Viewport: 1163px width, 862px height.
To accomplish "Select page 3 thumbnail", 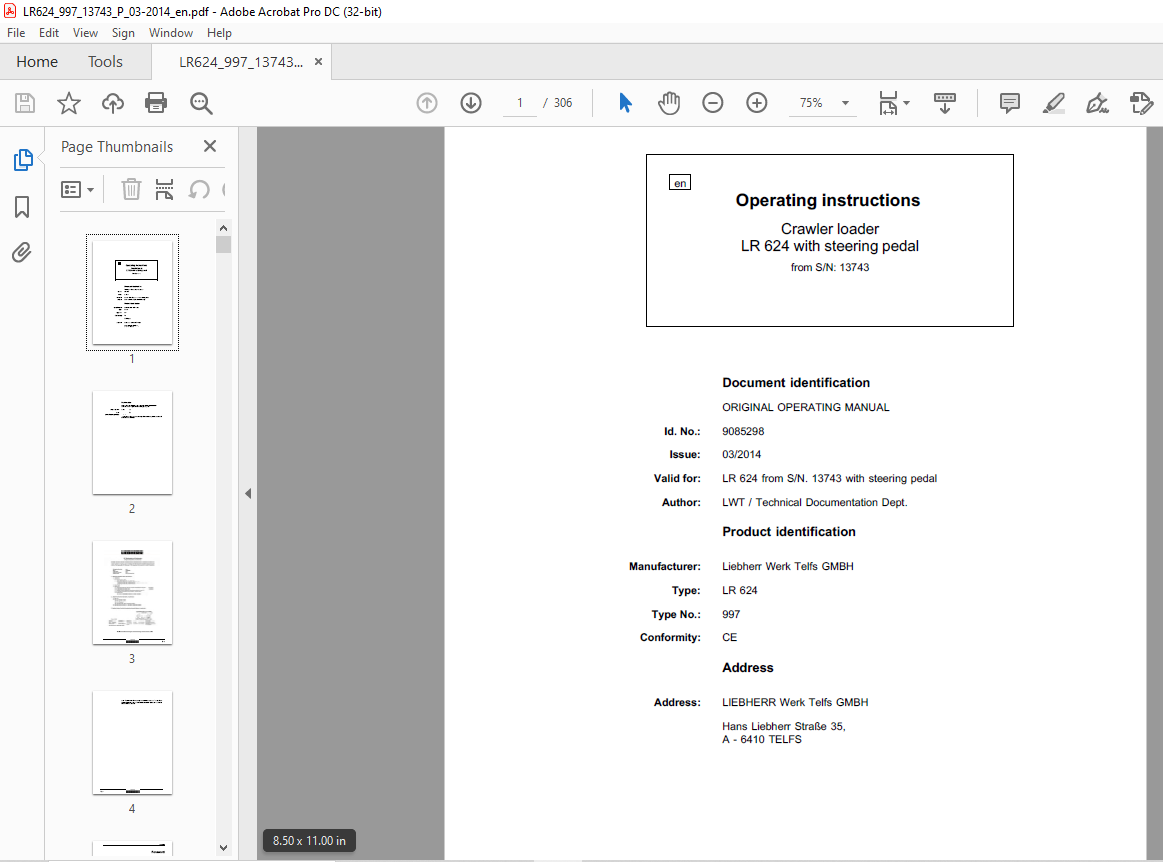I will (133, 593).
